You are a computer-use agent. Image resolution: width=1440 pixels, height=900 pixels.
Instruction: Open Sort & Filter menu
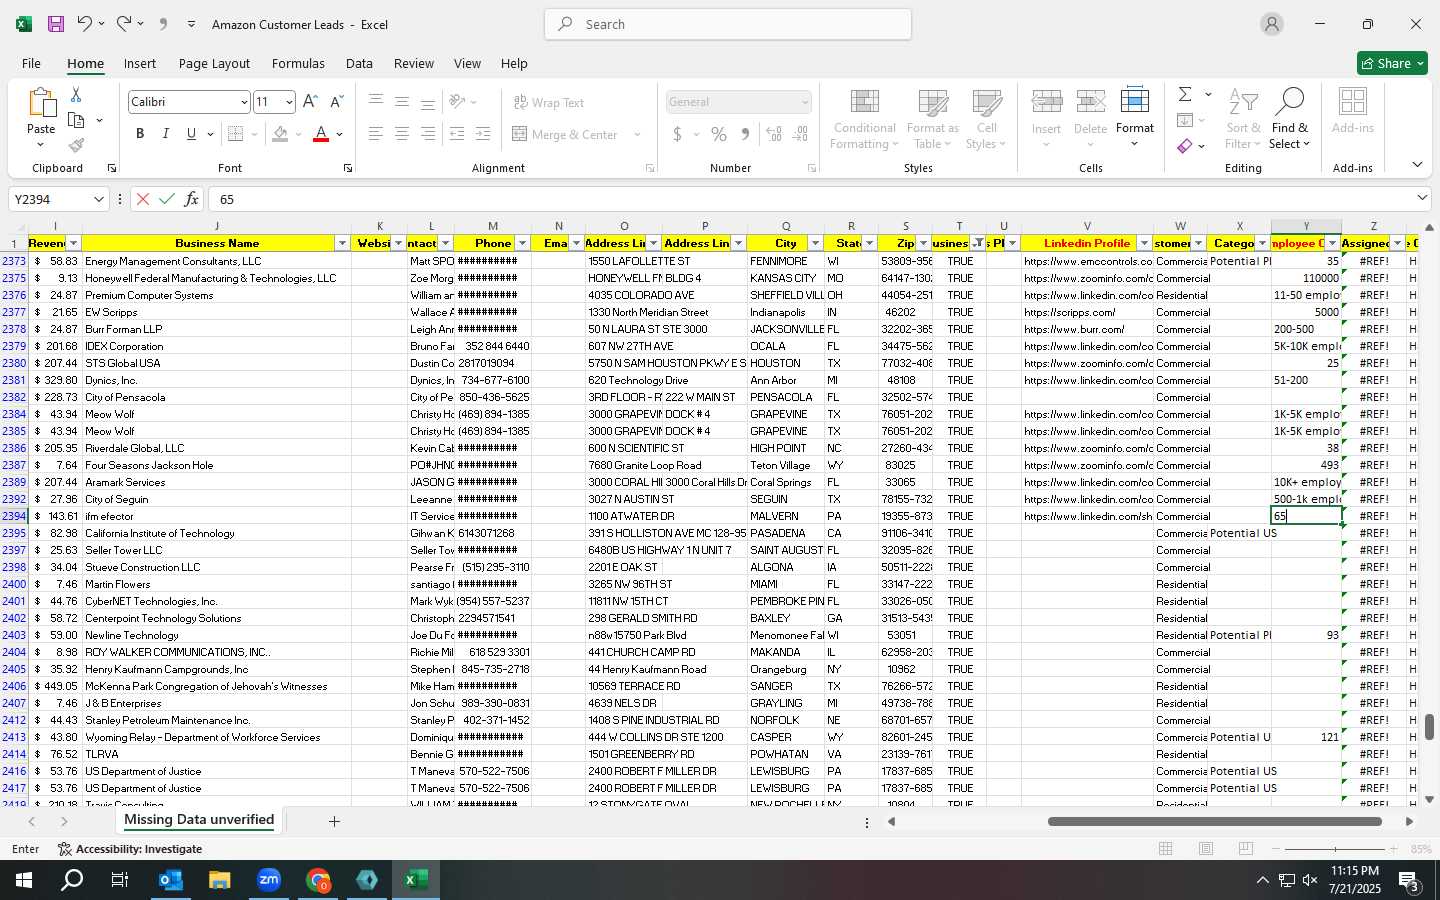[1243, 120]
